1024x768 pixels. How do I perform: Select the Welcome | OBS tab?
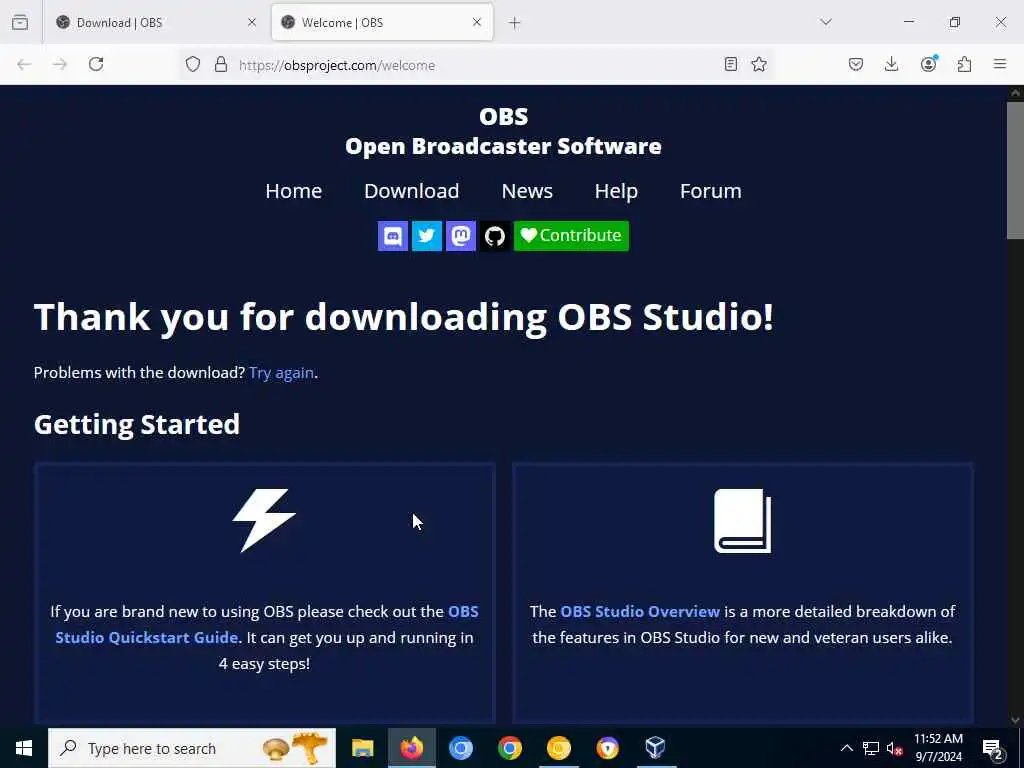point(382,23)
